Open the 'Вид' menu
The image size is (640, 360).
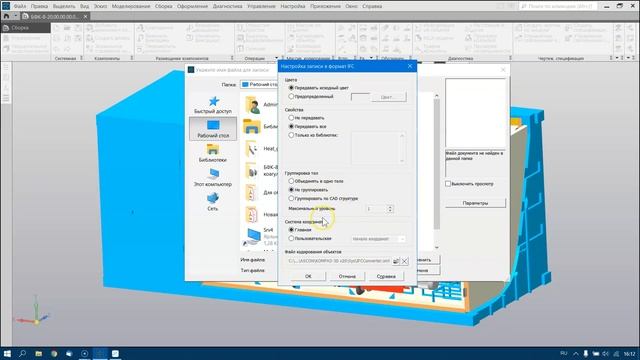(x=84, y=6)
